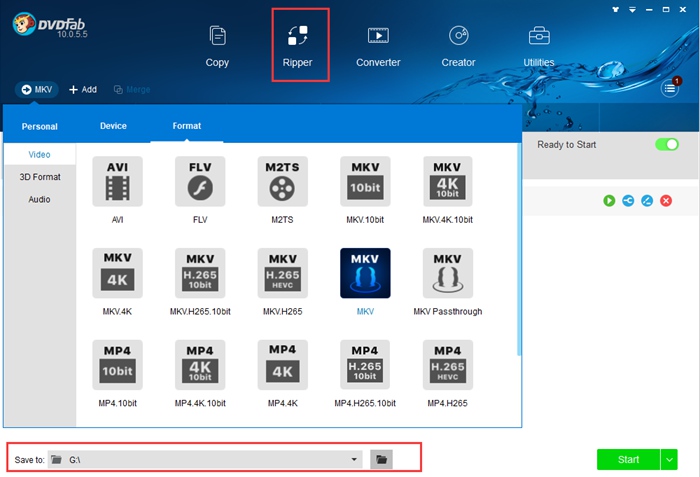This screenshot has height=477, width=700.
Task: Switch to the Device tab
Action: (x=113, y=126)
